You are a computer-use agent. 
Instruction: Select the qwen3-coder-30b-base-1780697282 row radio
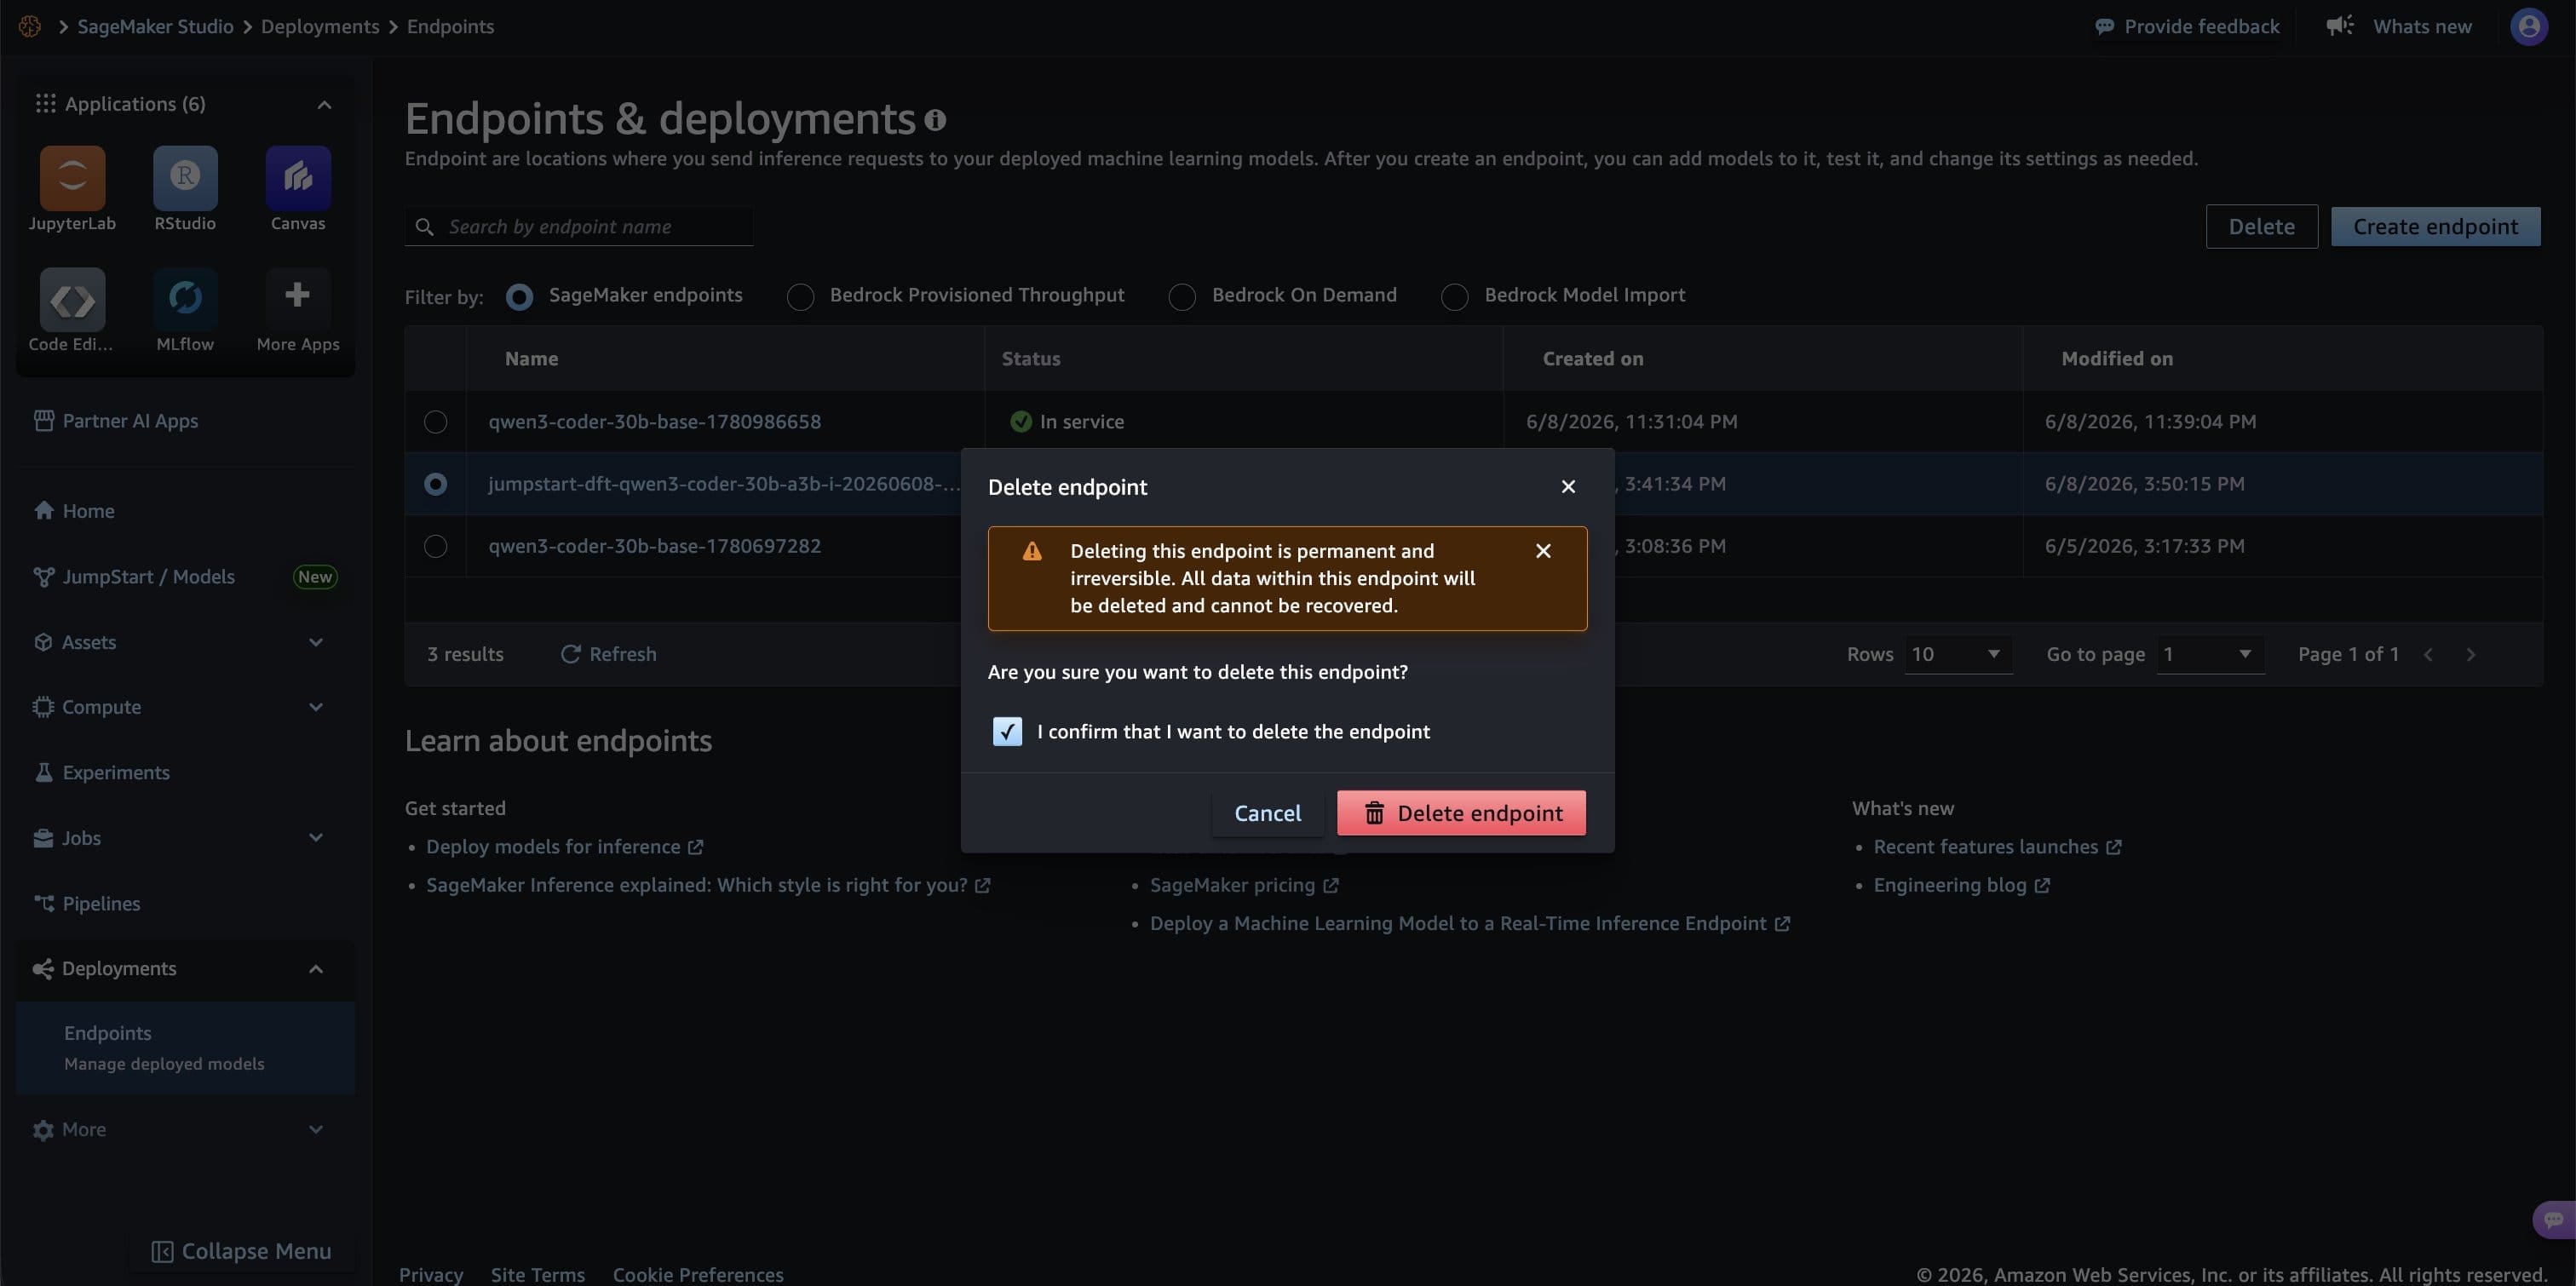435,546
